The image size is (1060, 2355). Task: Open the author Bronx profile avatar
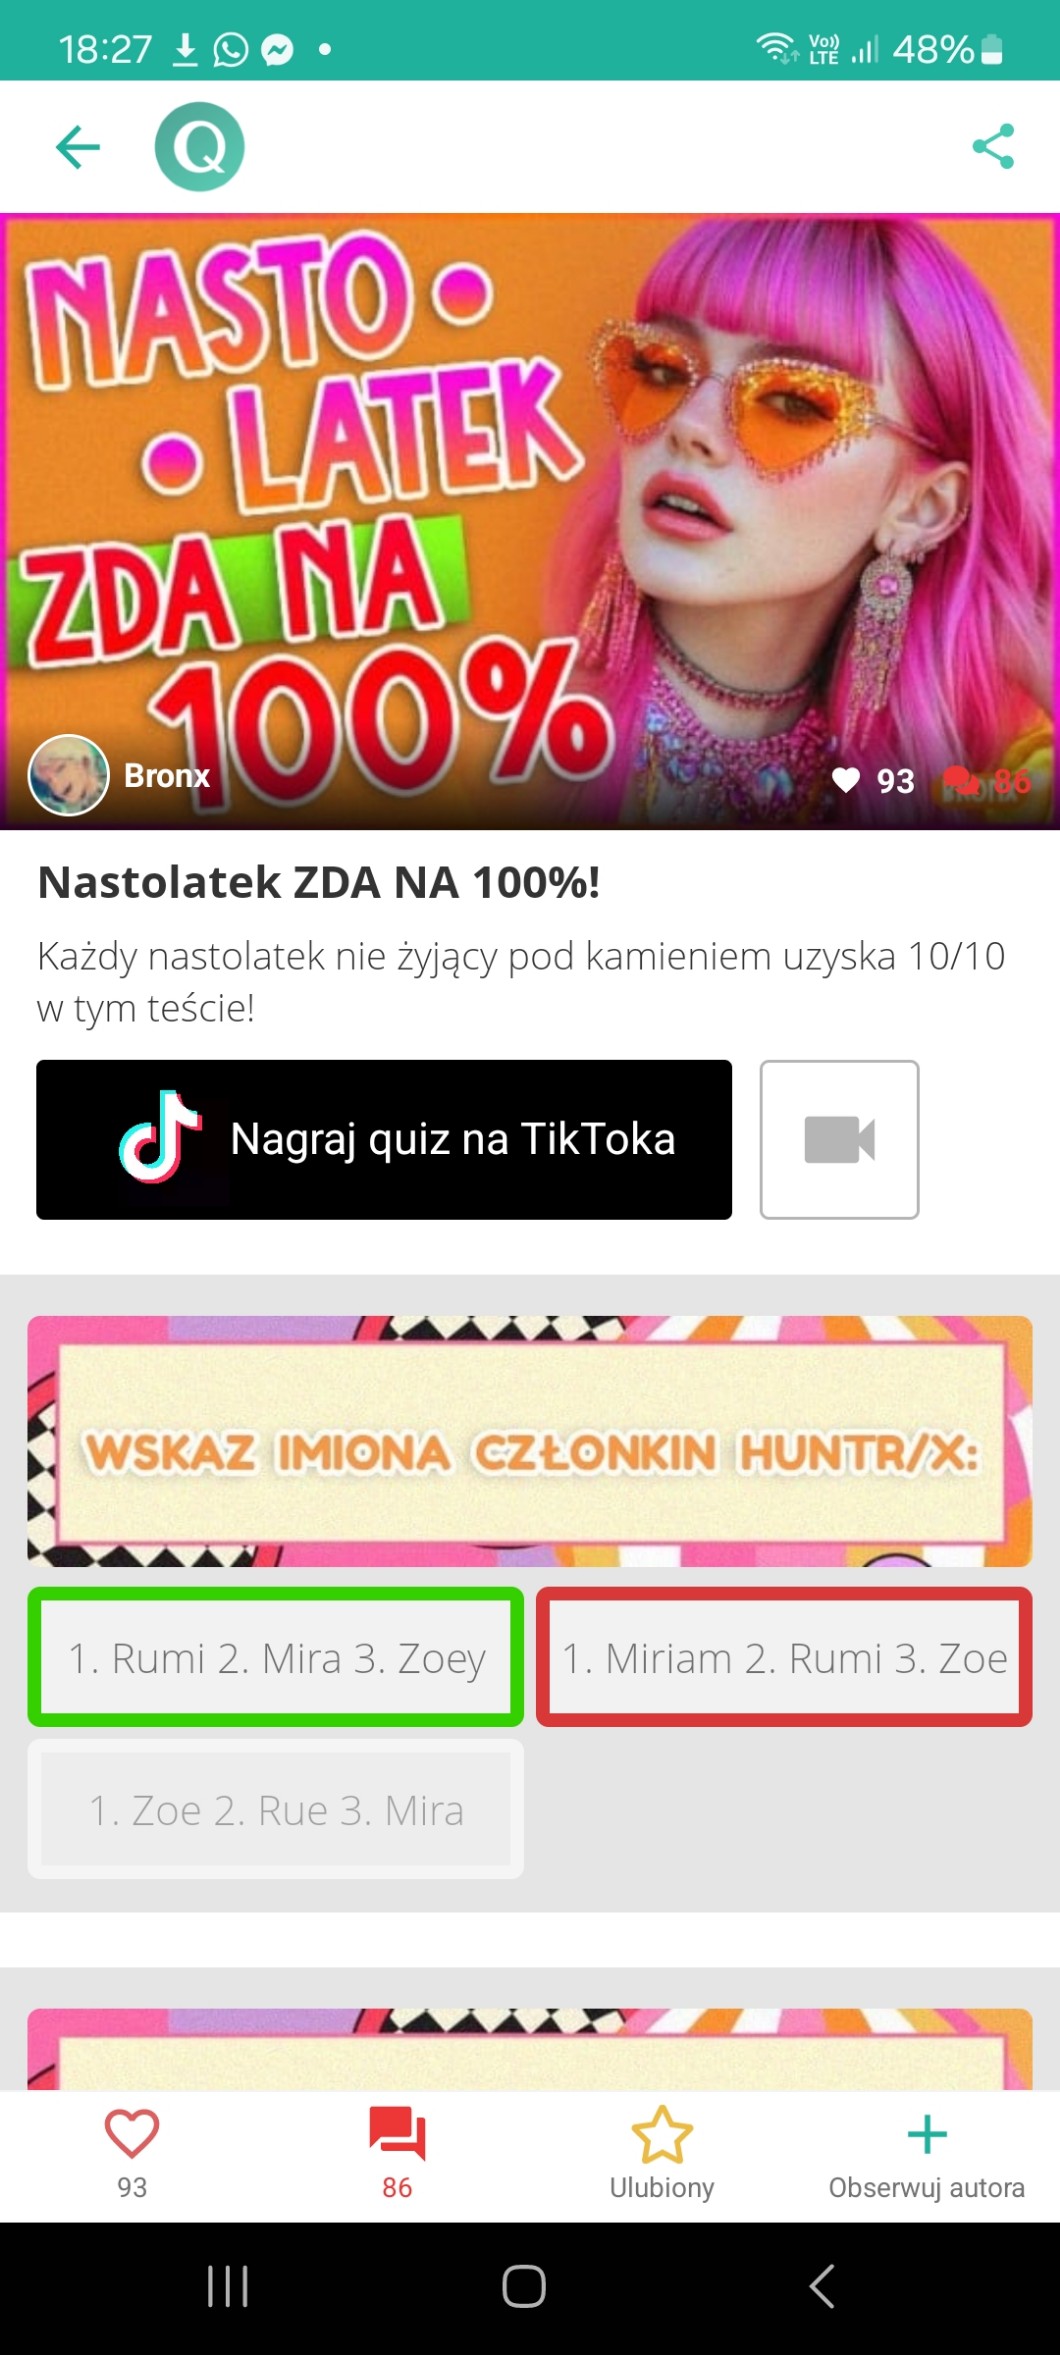pyautogui.click(x=68, y=776)
